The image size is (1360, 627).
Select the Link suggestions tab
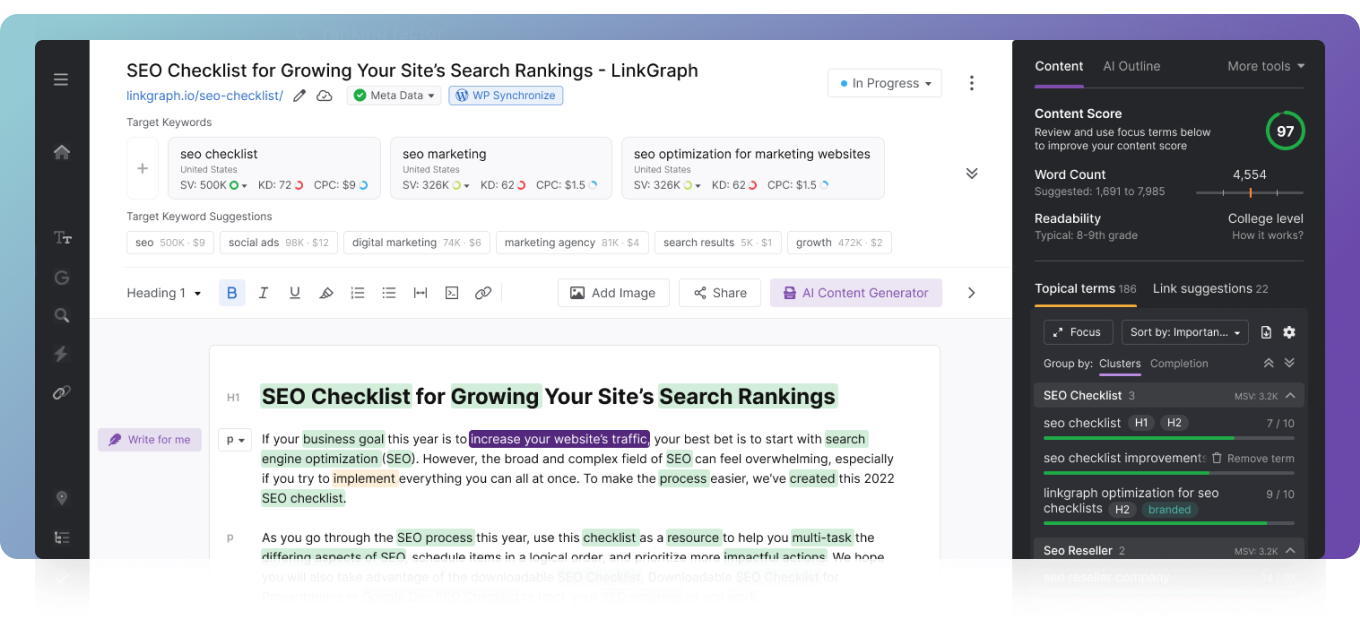pos(1210,289)
